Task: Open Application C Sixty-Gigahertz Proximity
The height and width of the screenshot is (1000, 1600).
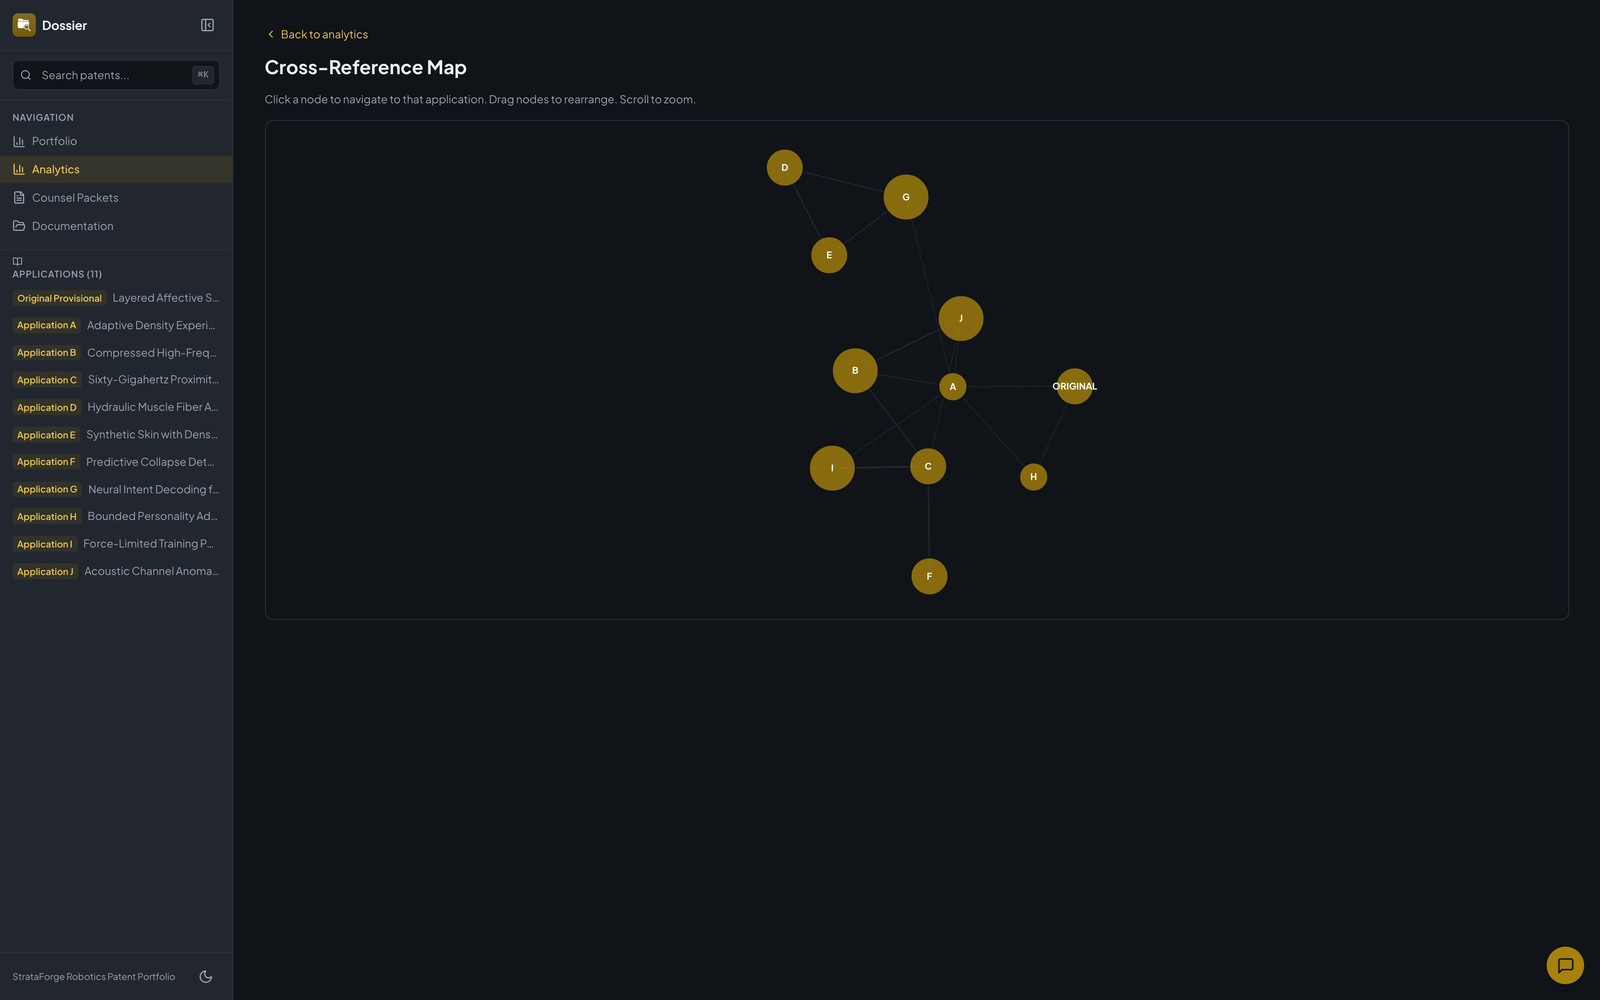Action: 116,380
